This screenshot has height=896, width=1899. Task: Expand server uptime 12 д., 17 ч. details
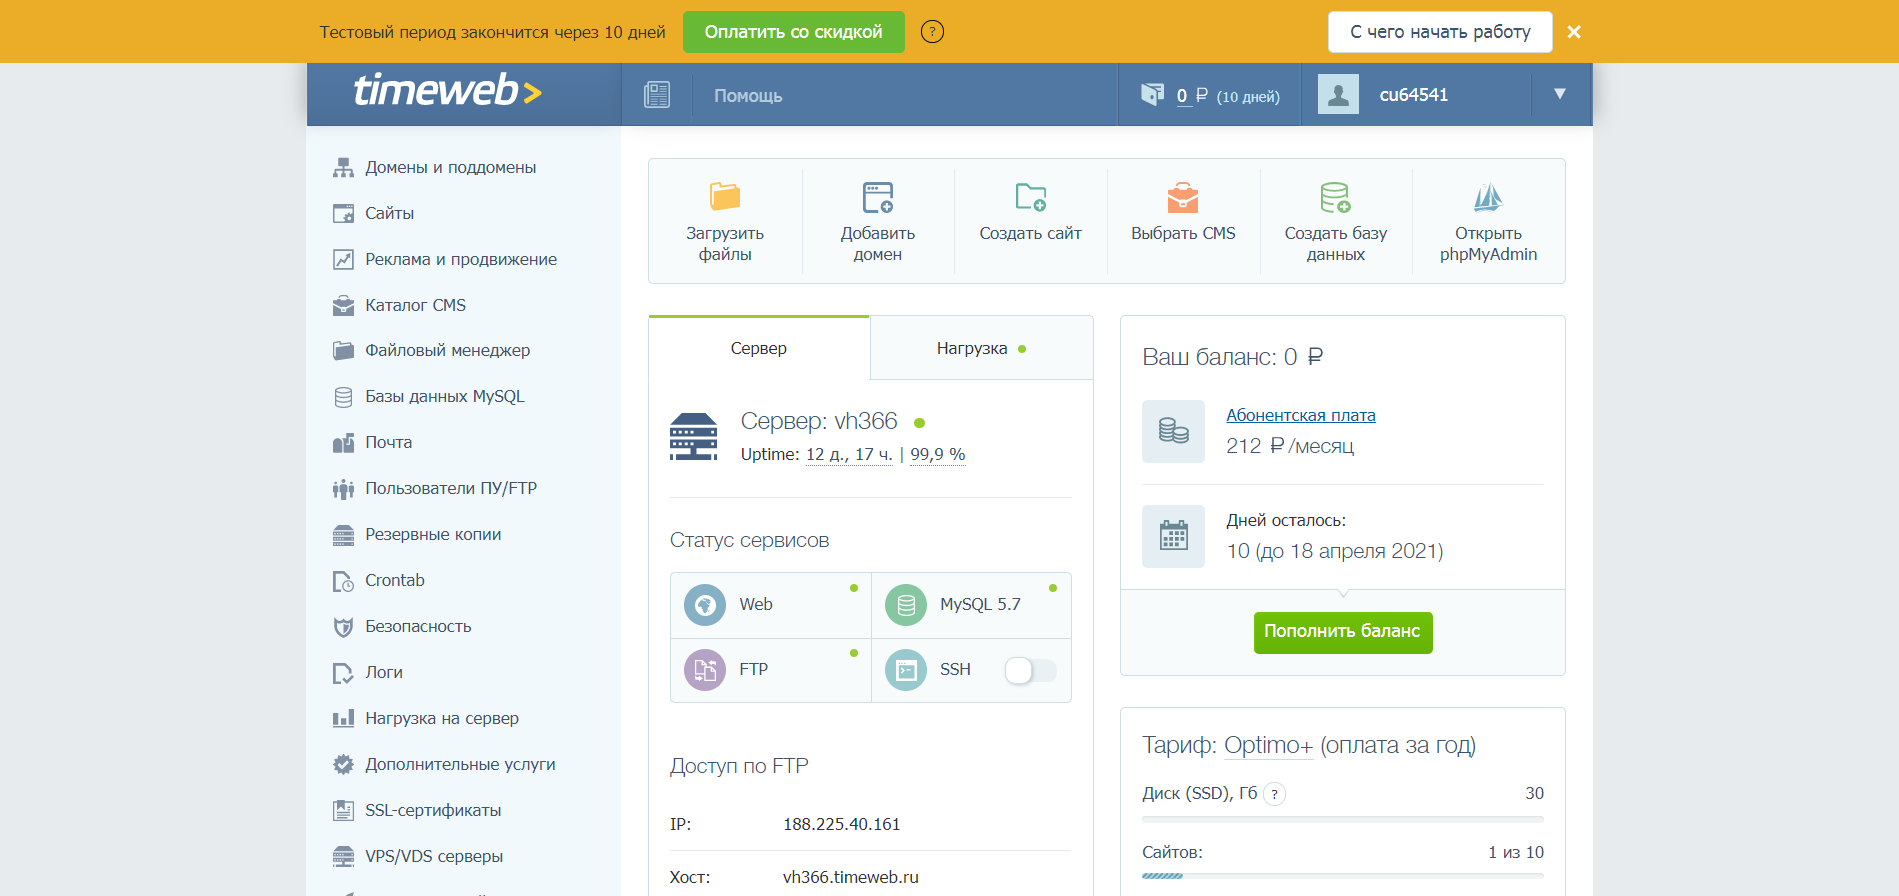point(849,455)
